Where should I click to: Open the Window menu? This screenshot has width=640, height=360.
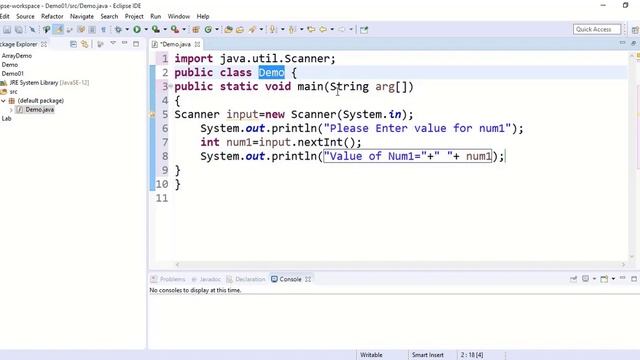tap(179, 16)
